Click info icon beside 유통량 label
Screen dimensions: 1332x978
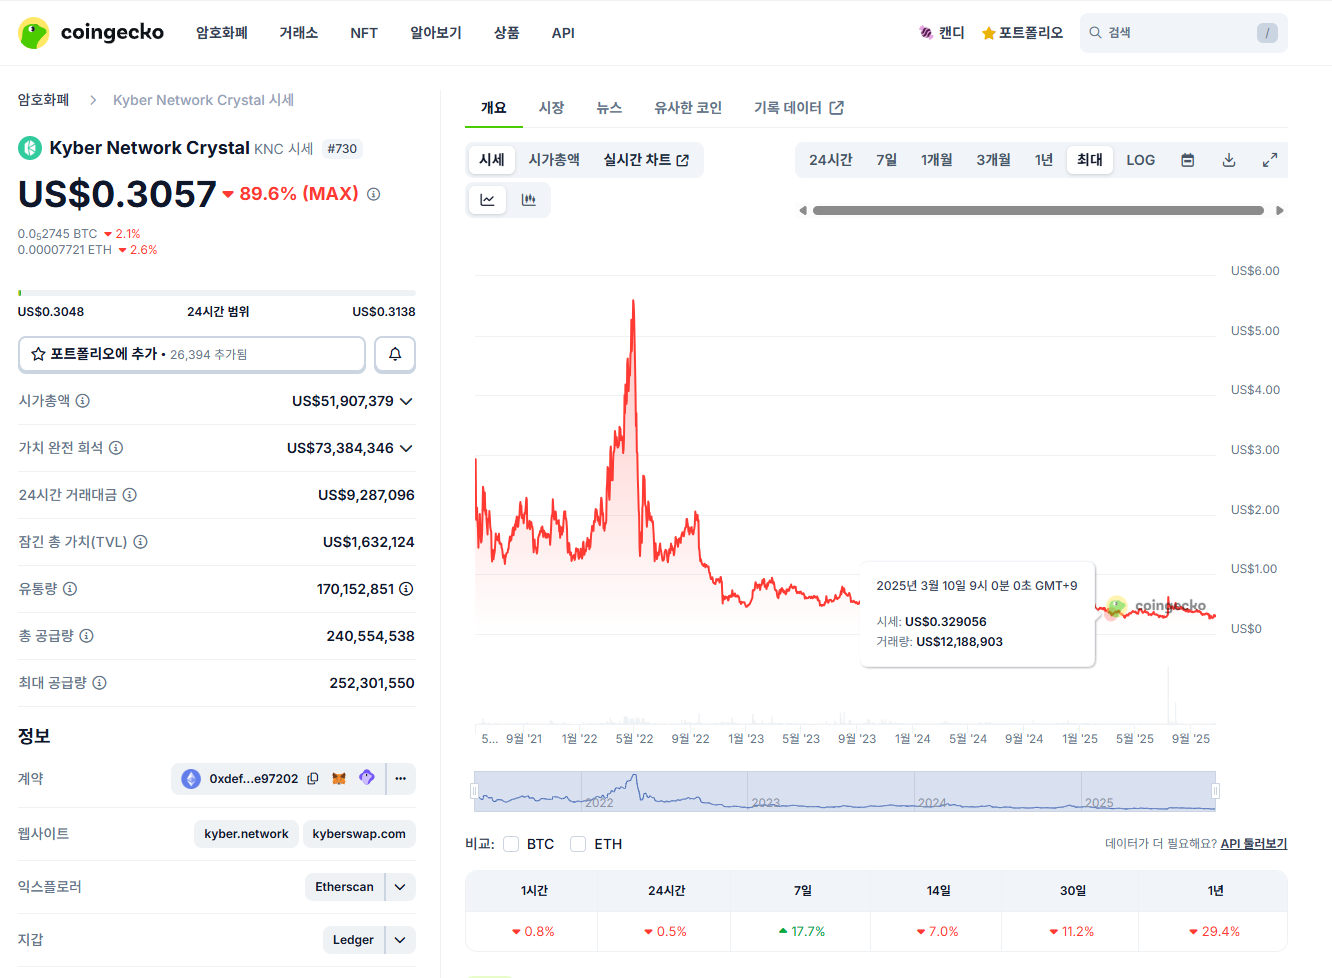pos(70,589)
